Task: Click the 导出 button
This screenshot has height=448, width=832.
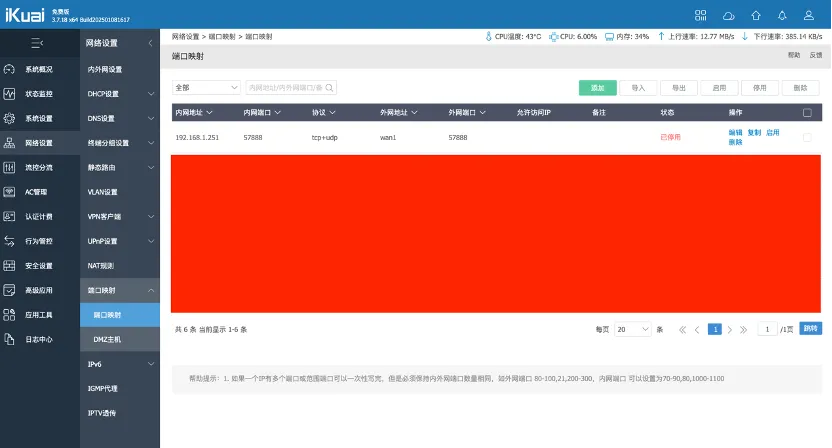Action: tap(679, 88)
